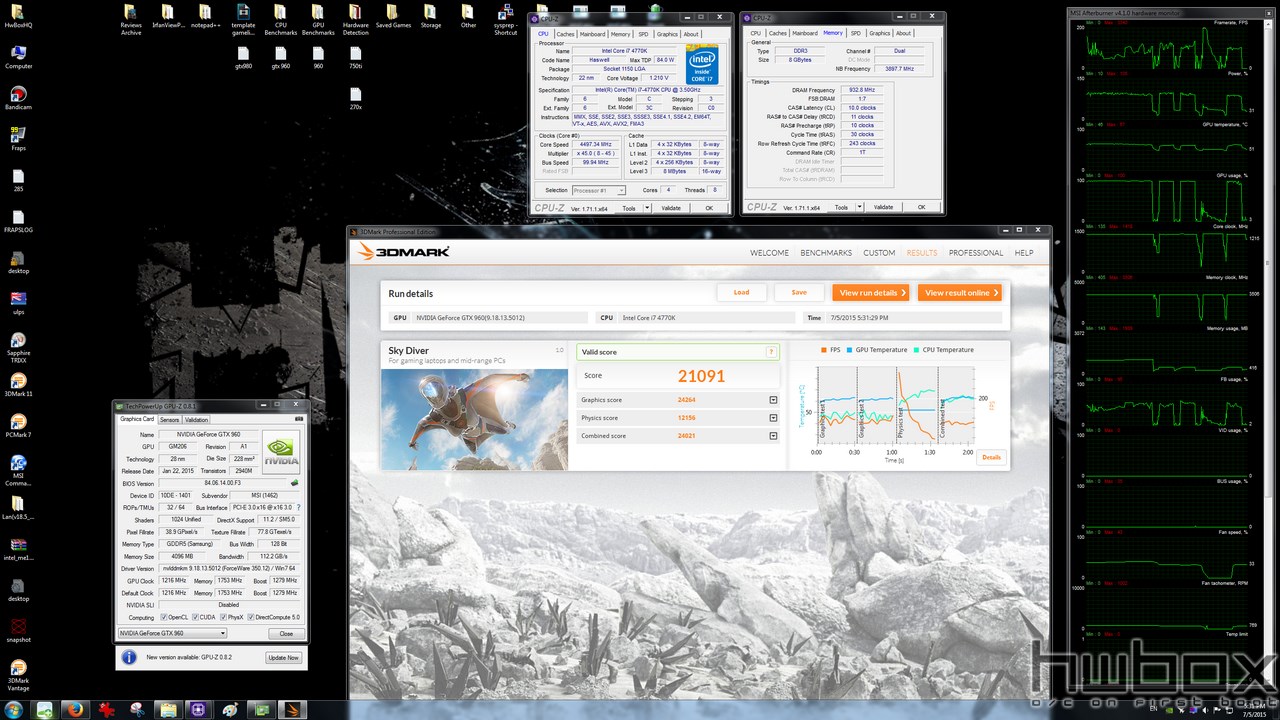Toggle the DirectCompute 5.0 checkbox in GPU-Z
Image resolution: width=1280 pixels, height=720 pixels.
point(250,617)
